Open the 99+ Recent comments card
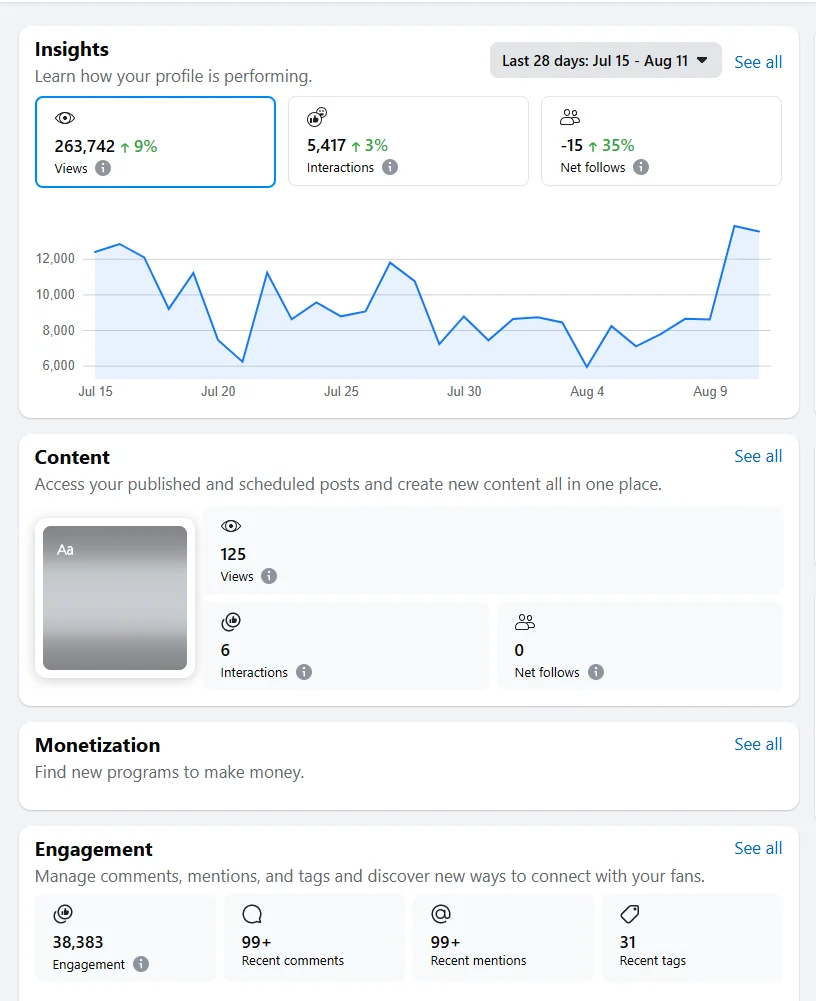 [314, 938]
